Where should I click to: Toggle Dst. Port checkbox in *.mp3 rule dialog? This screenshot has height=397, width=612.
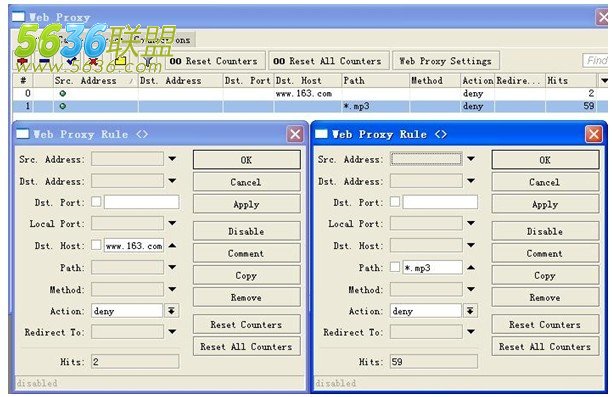395,202
